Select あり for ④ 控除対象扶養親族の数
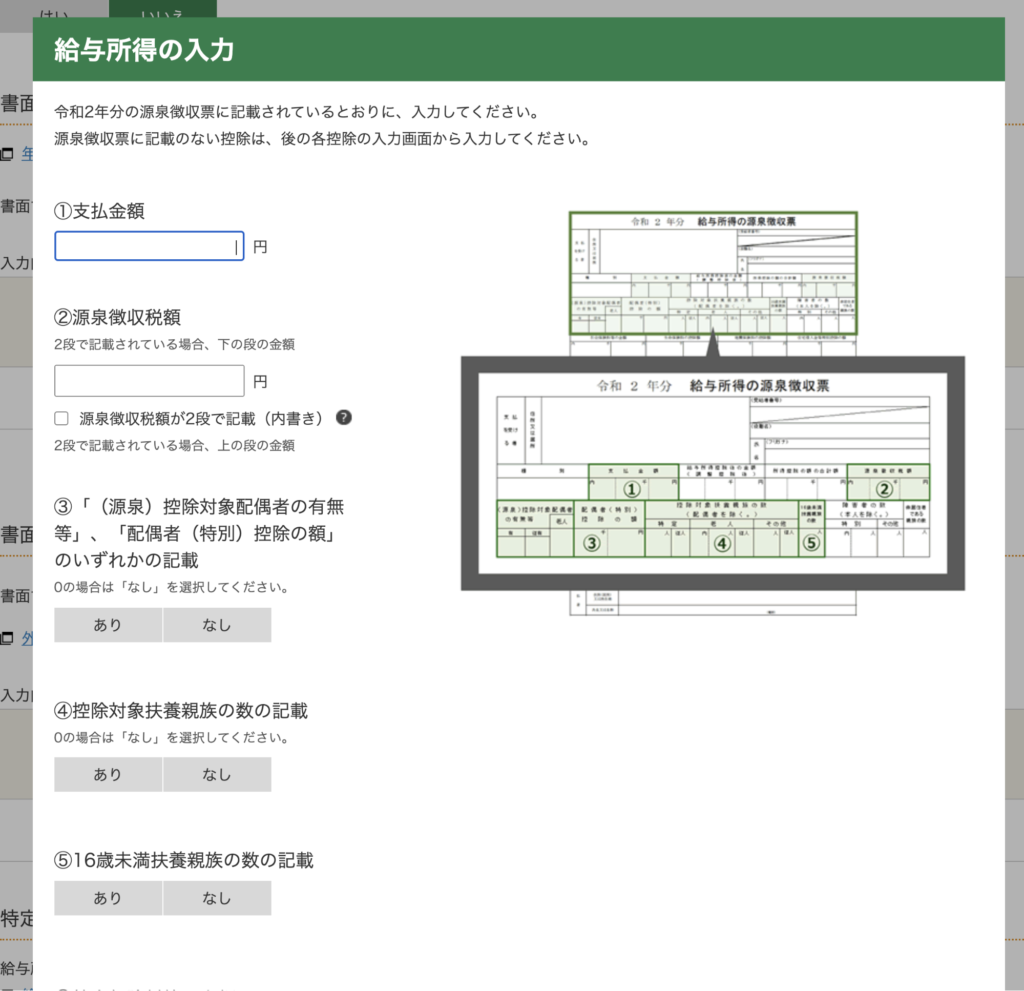The width and height of the screenshot is (1024, 991). click(x=108, y=774)
